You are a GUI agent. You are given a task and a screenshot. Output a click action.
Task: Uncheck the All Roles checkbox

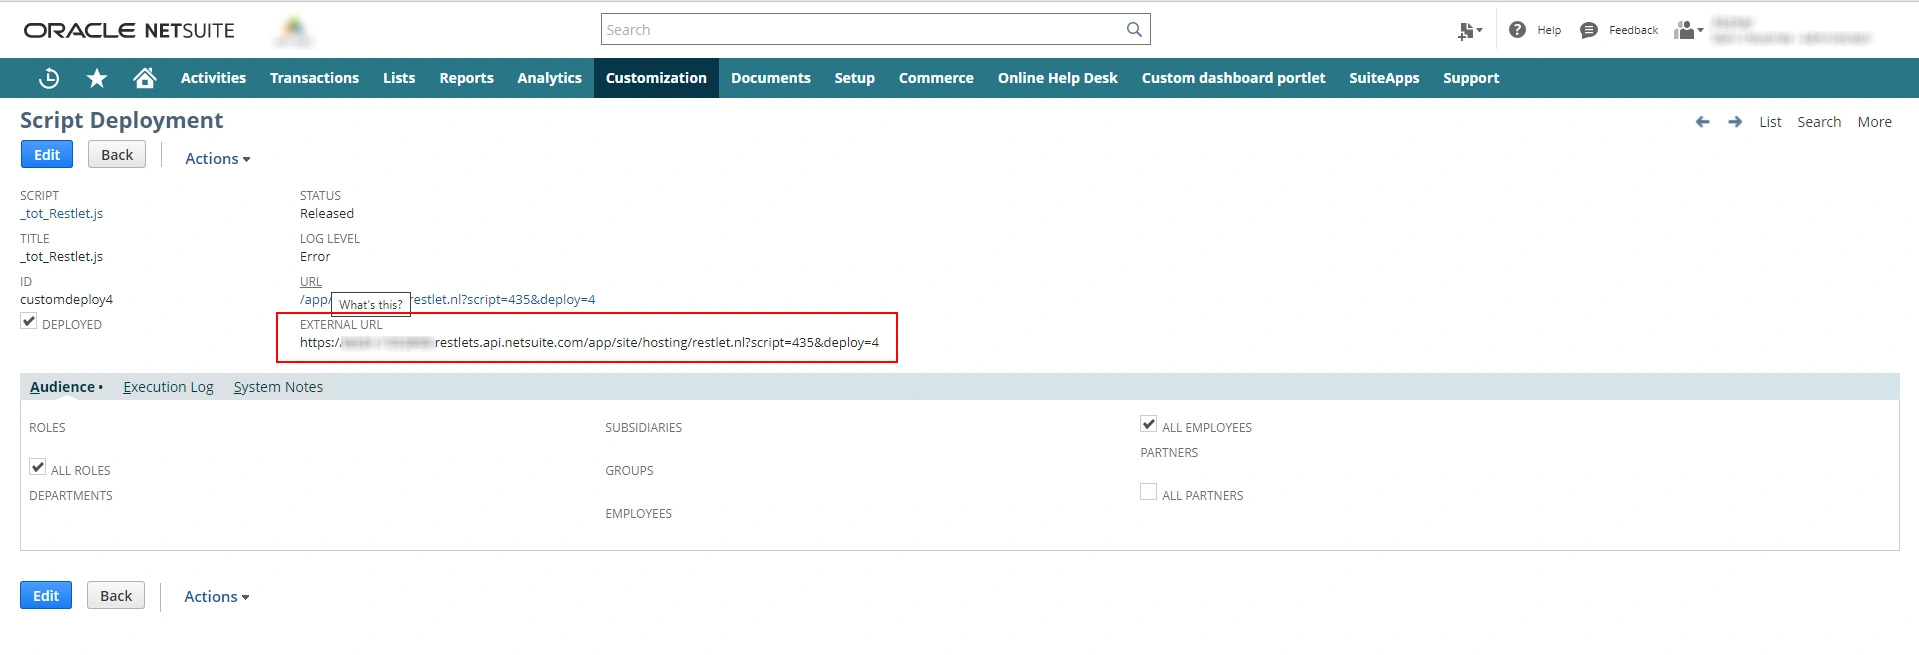pos(38,467)
